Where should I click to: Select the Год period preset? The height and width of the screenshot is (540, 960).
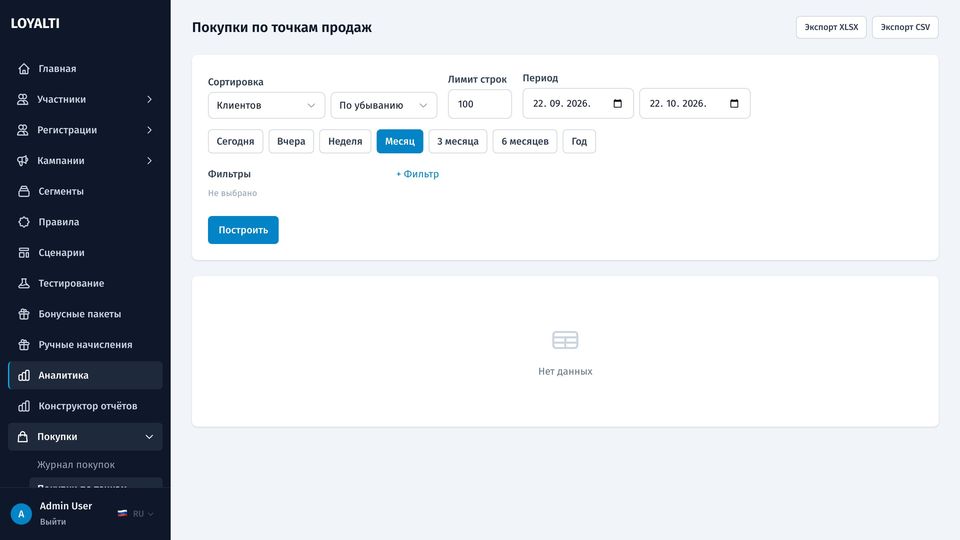[579, 141]
